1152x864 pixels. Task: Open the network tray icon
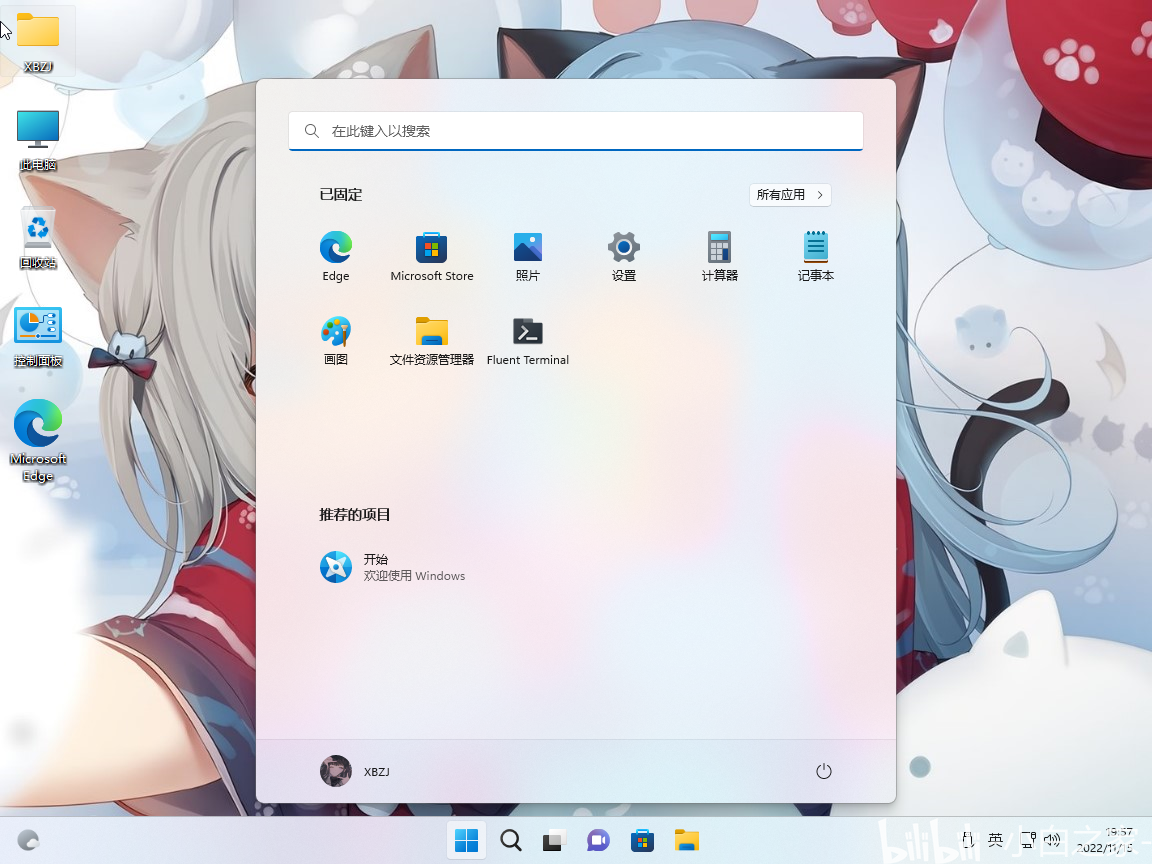[x=1028, y=840]
